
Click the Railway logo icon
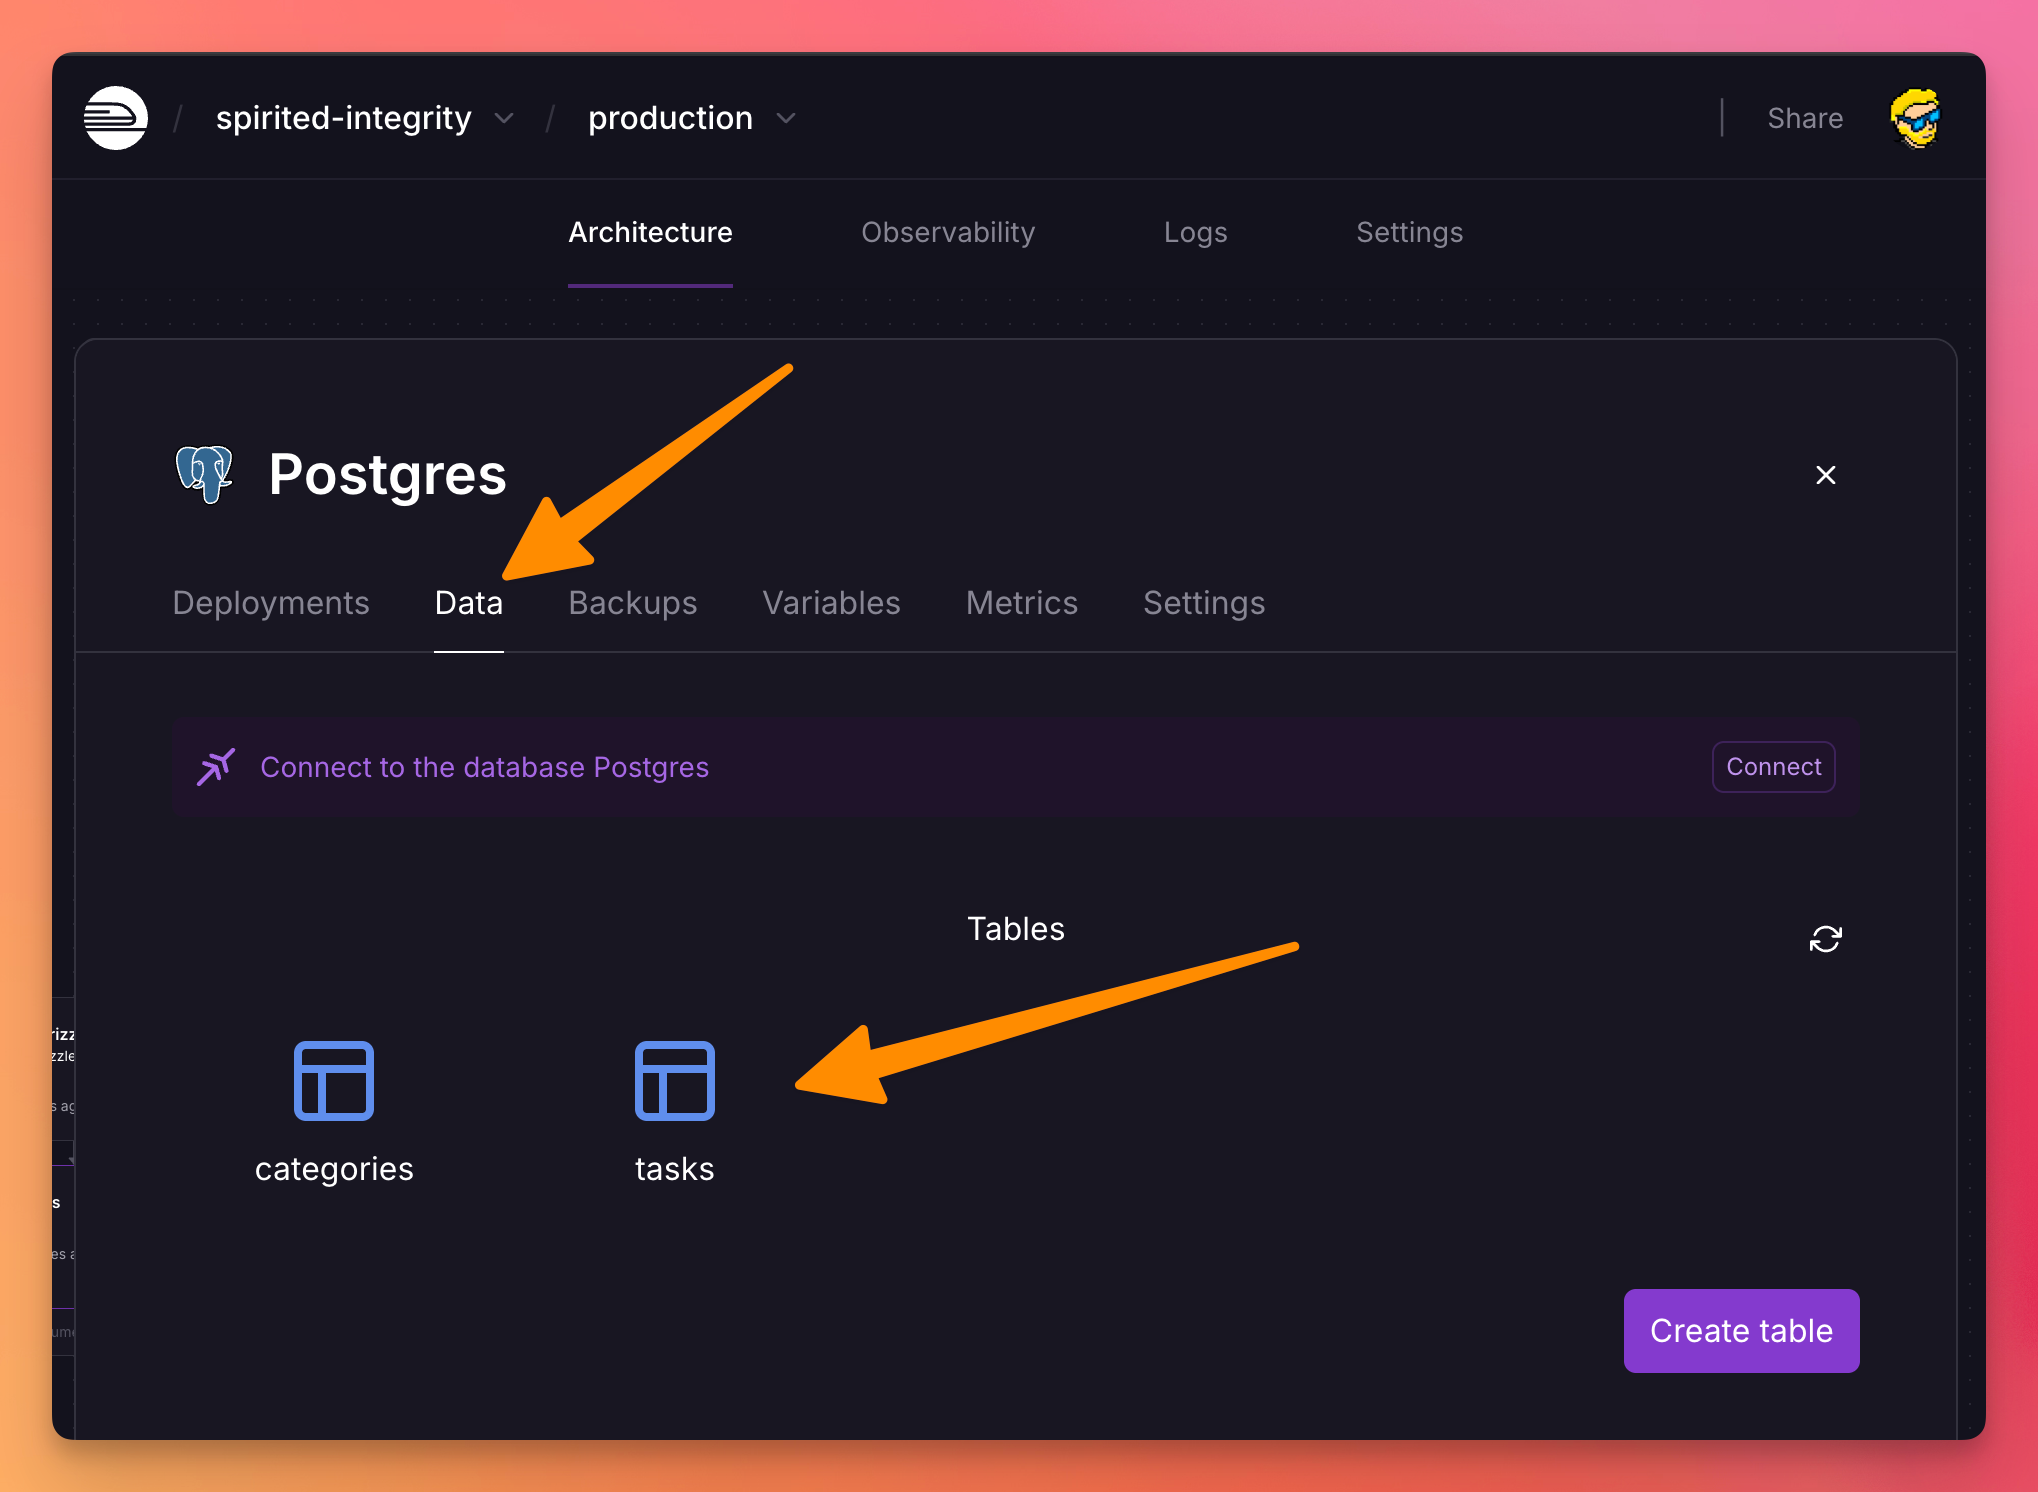[x=116, y=118]
